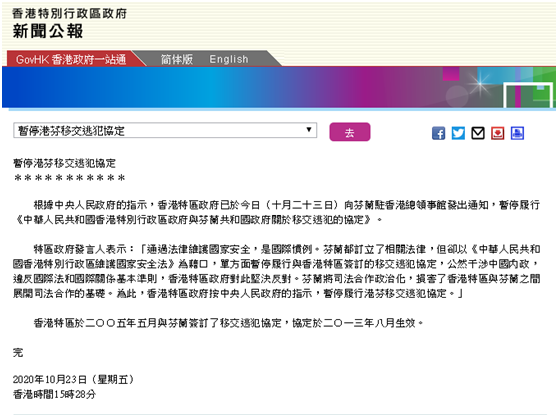
Task: Share the article via Twitter icon
Action: click(x=458, y=133)
